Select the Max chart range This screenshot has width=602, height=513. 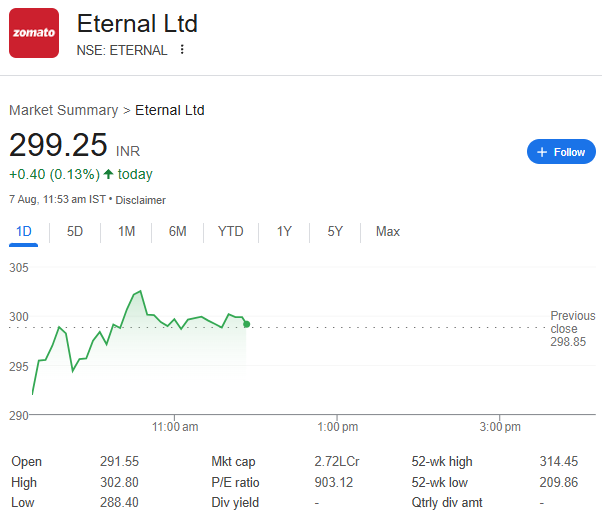click(388, 232)
